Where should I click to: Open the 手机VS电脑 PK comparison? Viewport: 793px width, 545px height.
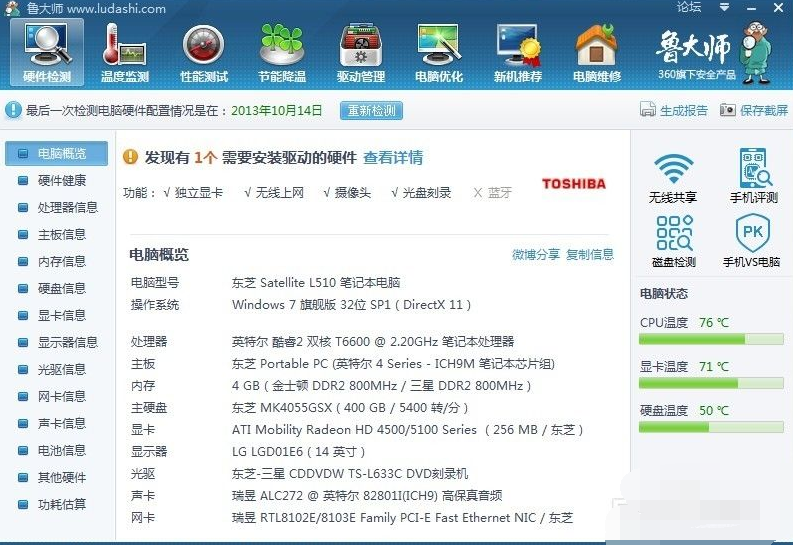coord(751,242)
